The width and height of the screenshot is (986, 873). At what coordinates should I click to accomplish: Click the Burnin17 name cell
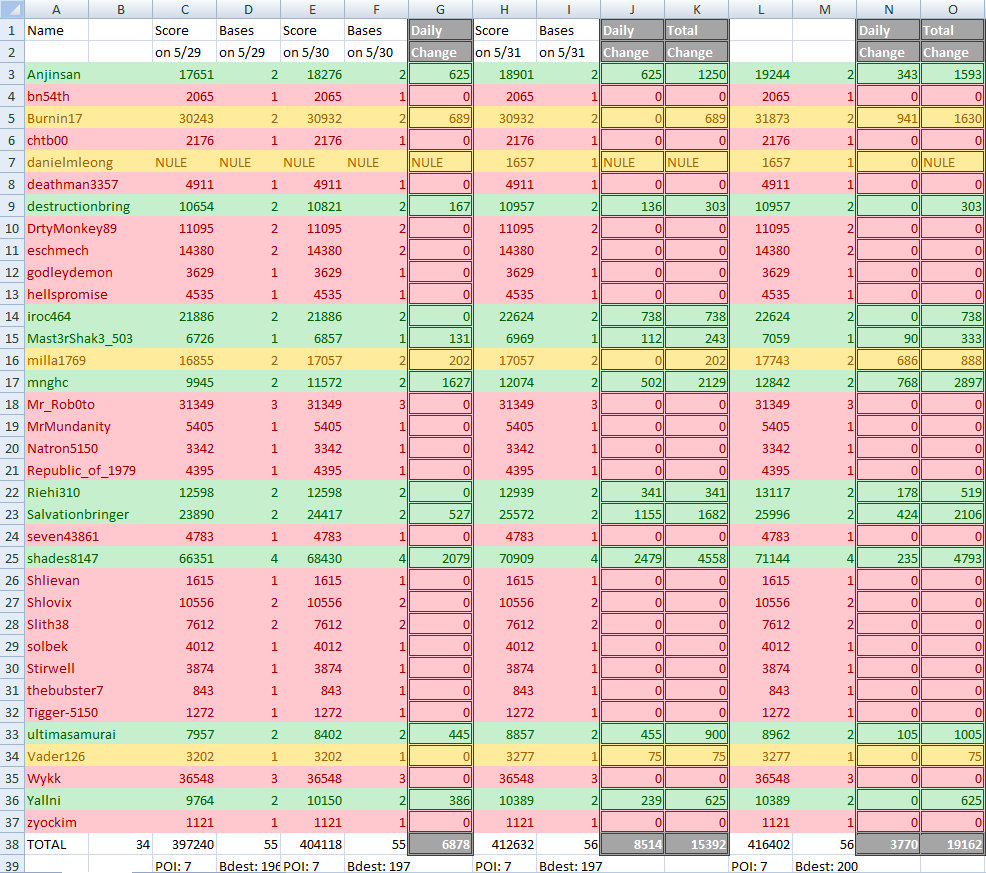(56, 118)
